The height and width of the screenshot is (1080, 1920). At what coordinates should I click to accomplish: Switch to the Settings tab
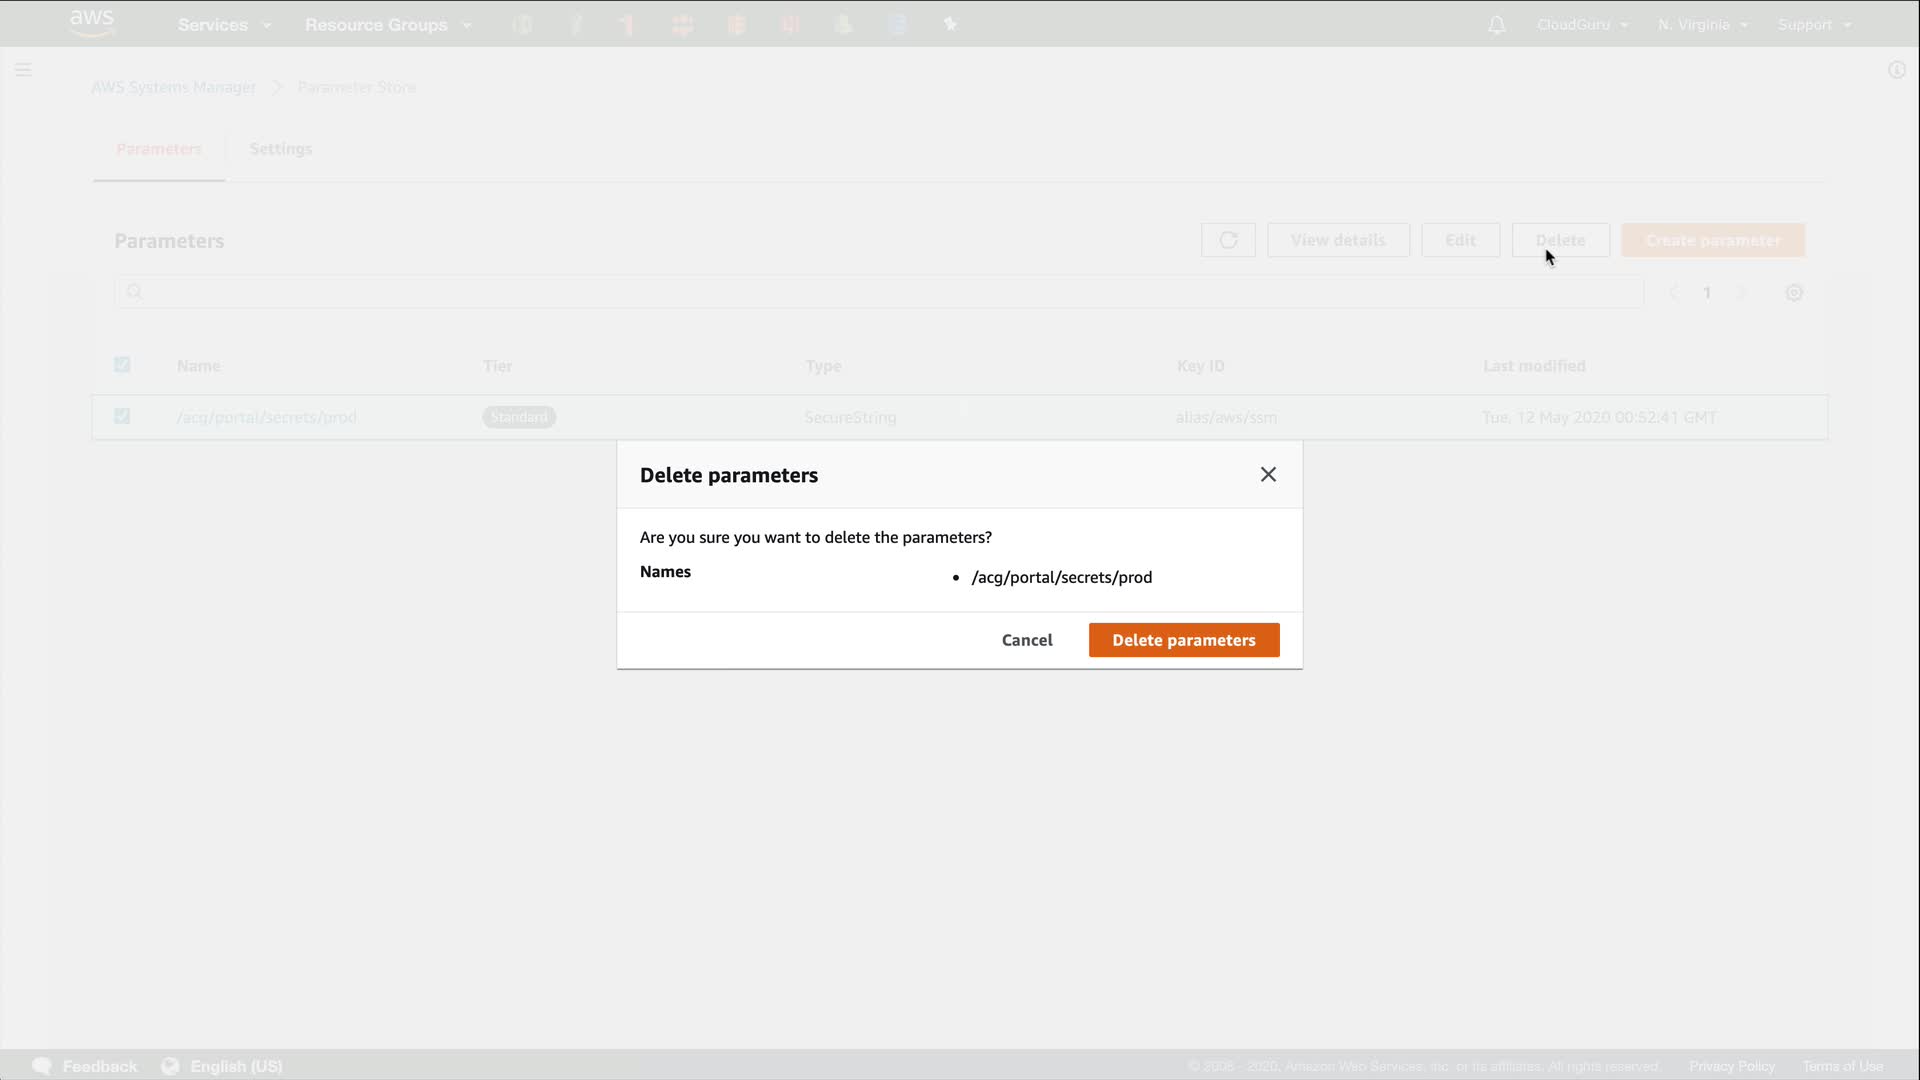pyautogui.click(x=280, y=149)
